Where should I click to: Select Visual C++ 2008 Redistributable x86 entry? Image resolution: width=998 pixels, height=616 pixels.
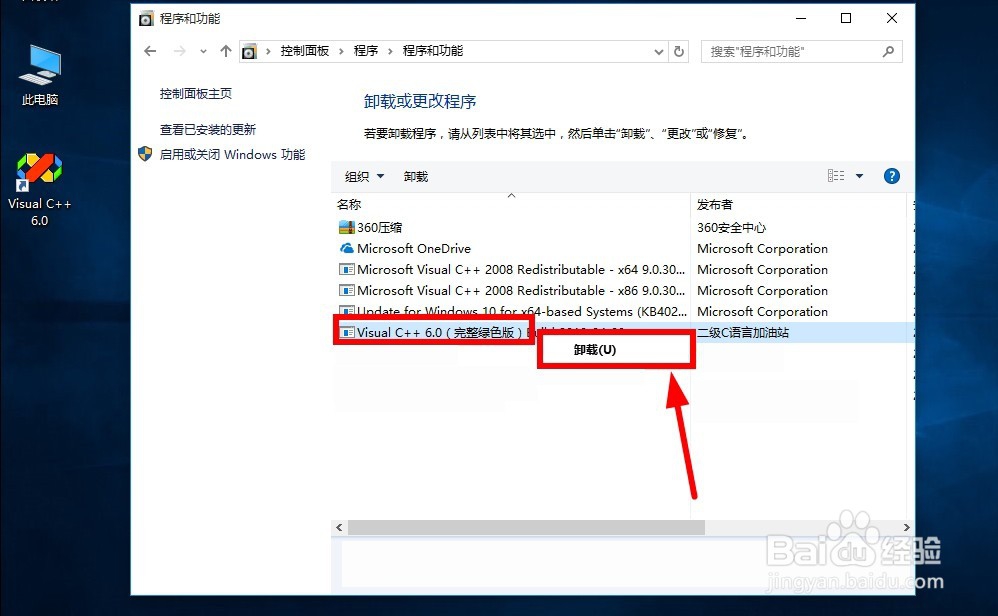coord(521,290)
